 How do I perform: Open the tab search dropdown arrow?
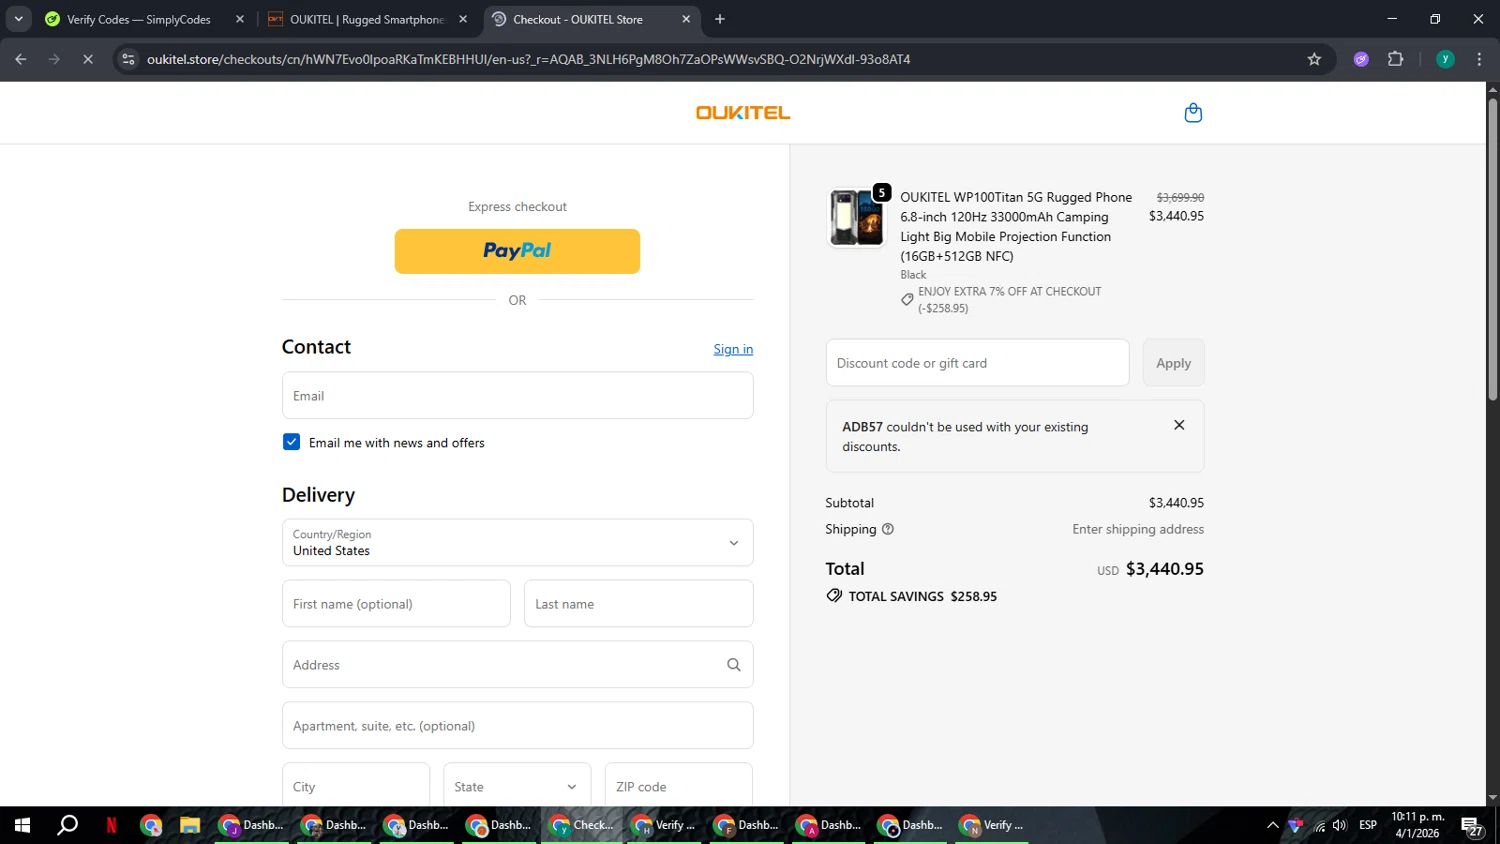click(18, 19)
